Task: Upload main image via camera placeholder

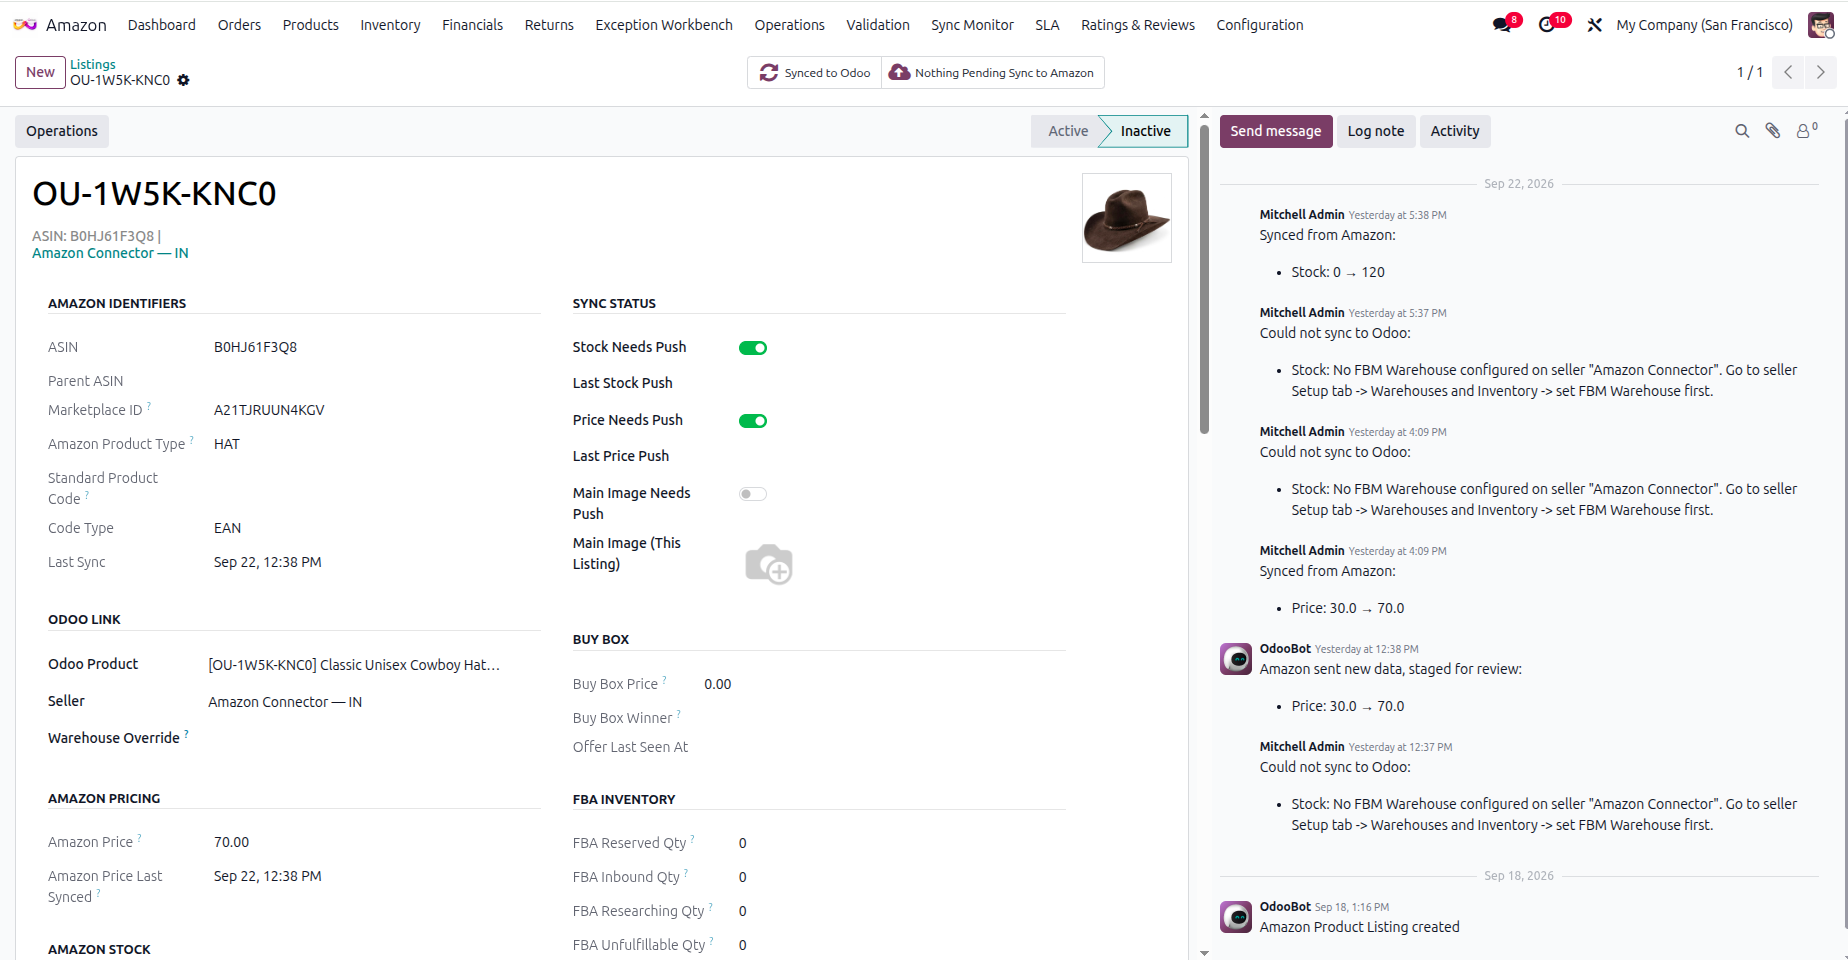Action: pyautogui.click(x=769, y=564)
